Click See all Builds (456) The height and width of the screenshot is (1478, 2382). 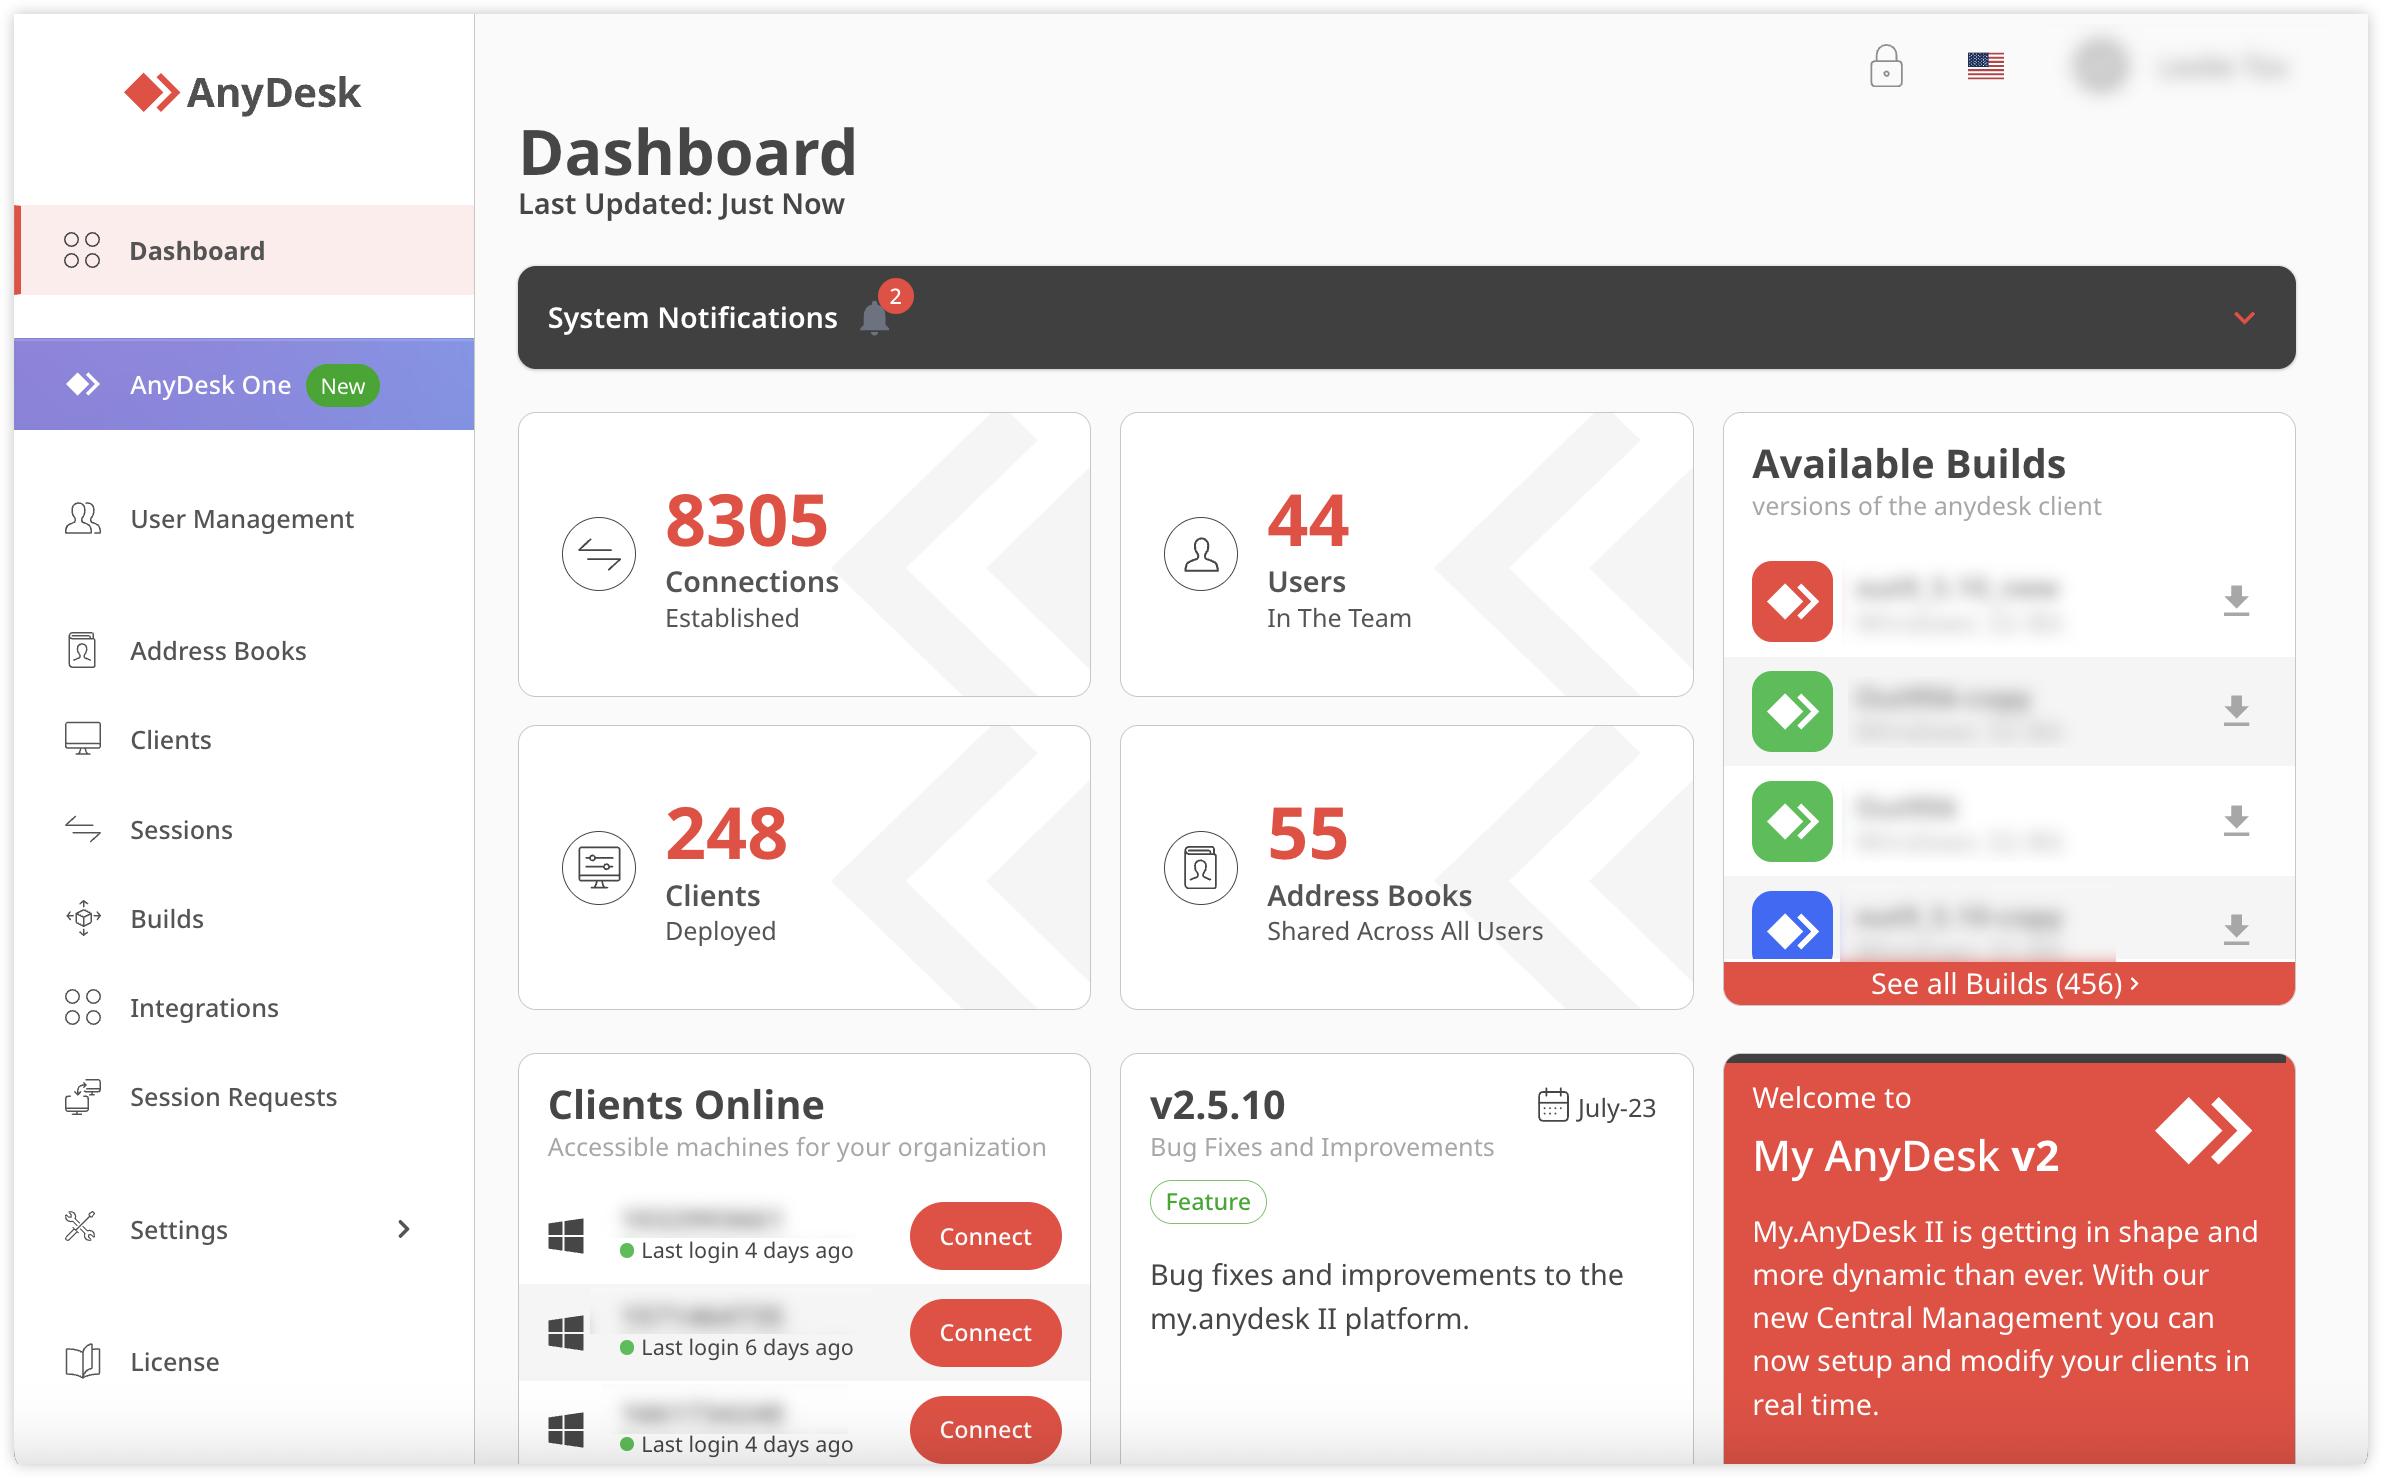coord(2003,983)
